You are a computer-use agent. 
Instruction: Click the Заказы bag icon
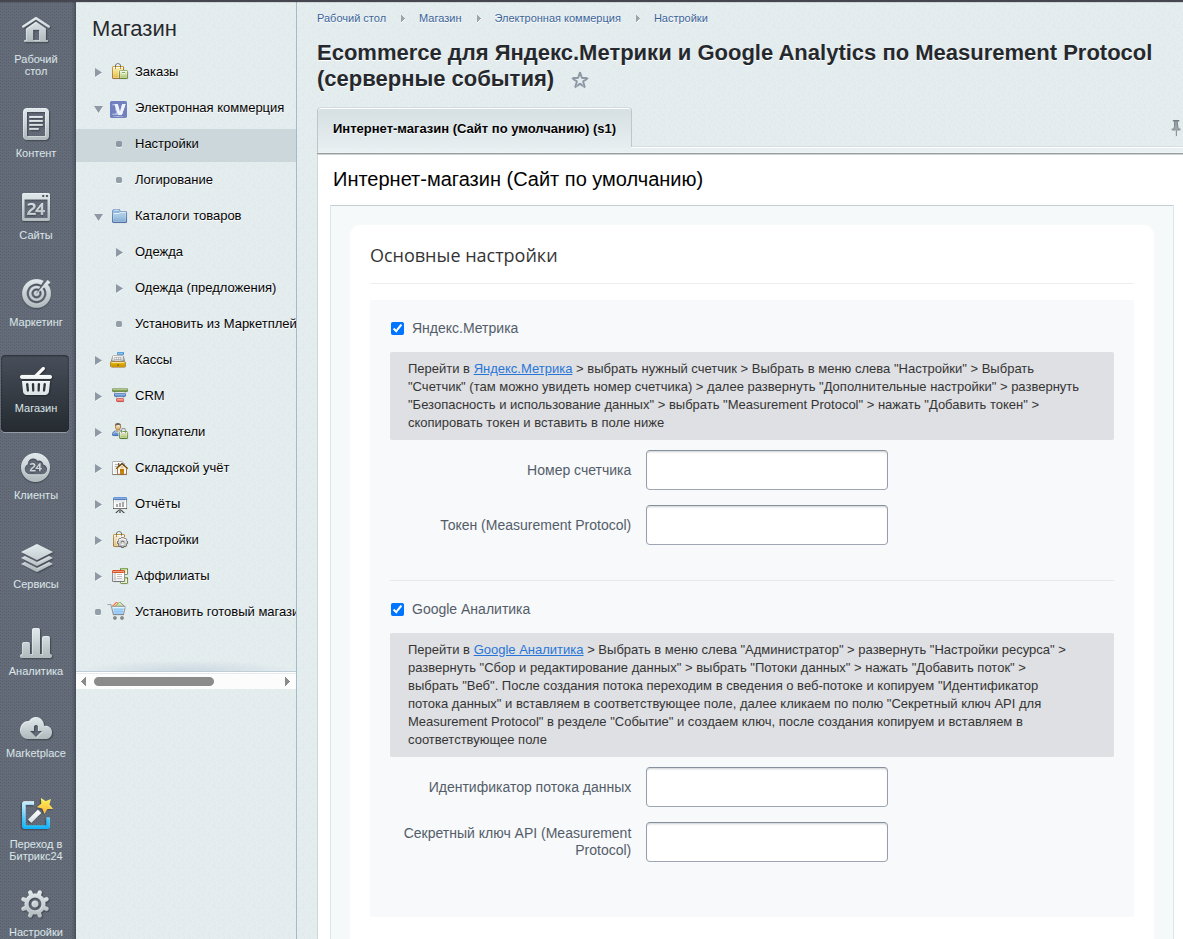pyautogui.click(x=119, y=72)
